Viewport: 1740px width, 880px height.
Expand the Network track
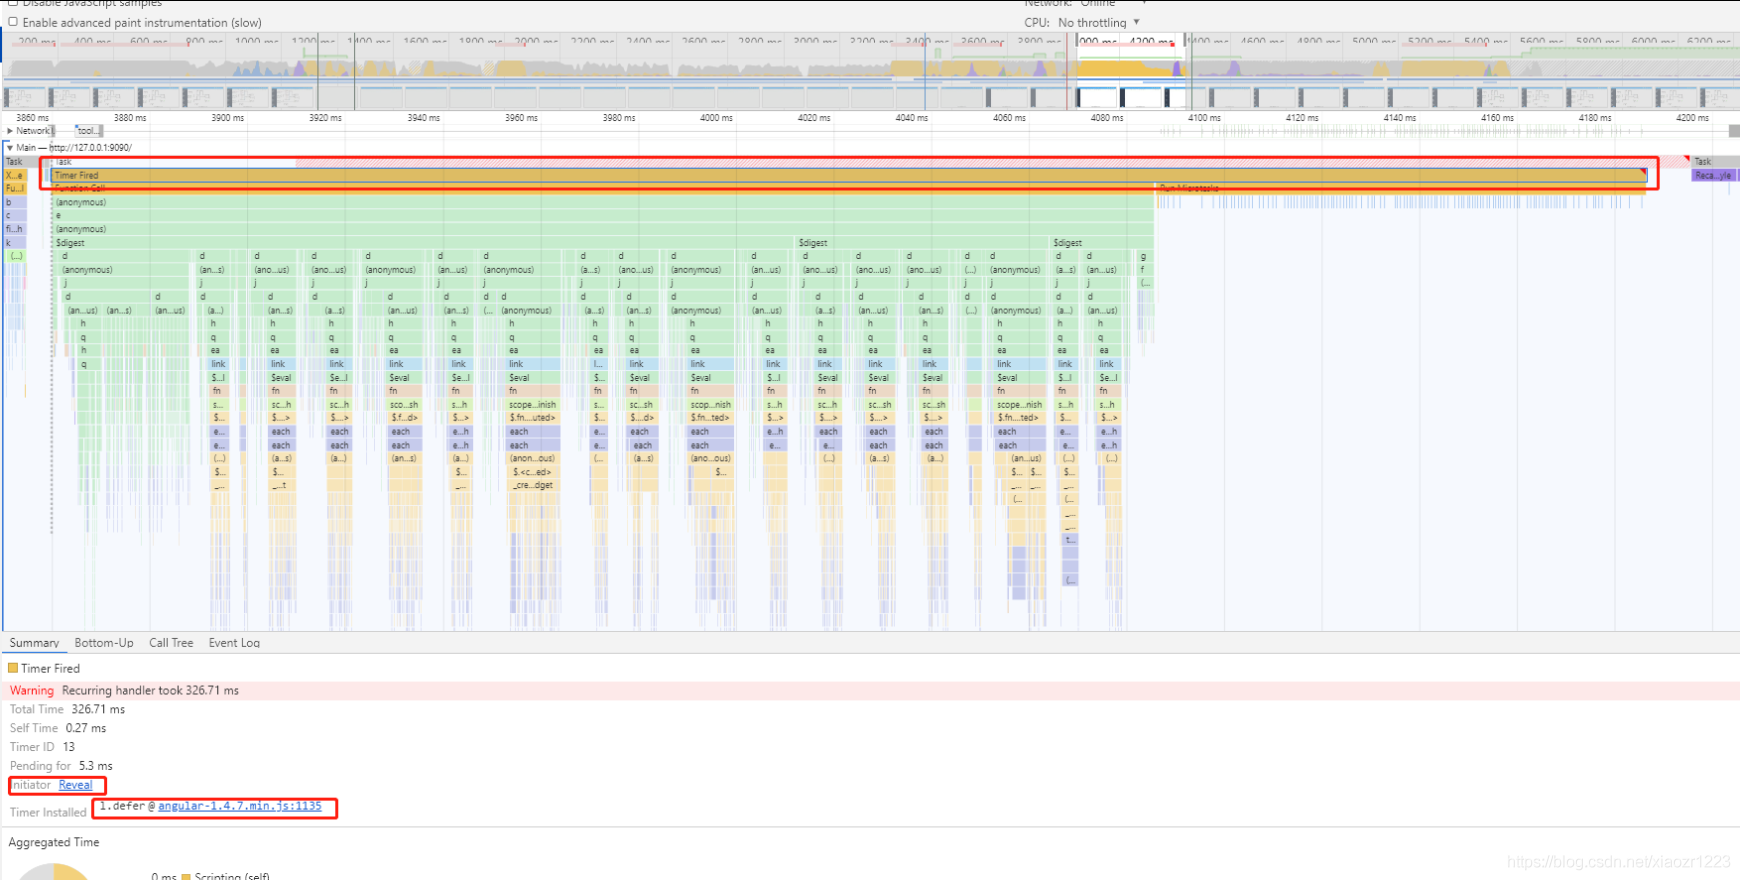pos(10,131)
